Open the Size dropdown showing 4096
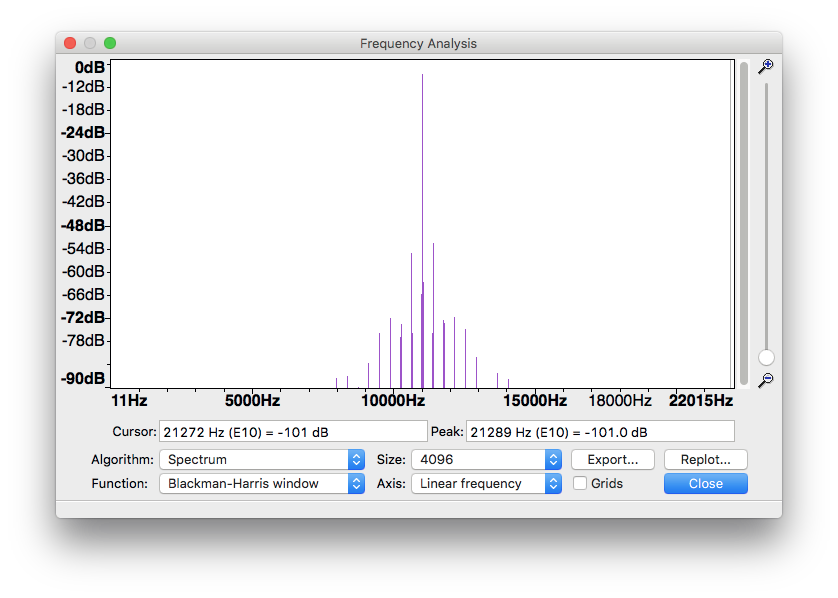Viewport: 838px width, 598px height. (x=486, y=460)
